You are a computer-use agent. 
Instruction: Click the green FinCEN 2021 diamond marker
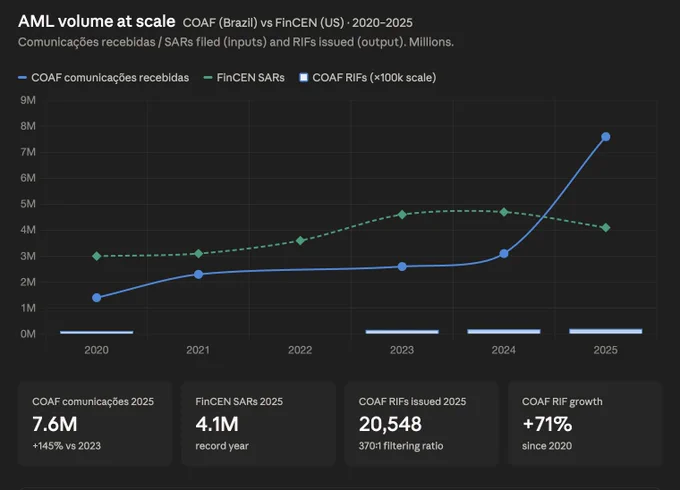pyautogui.click(x=199, y=254)
